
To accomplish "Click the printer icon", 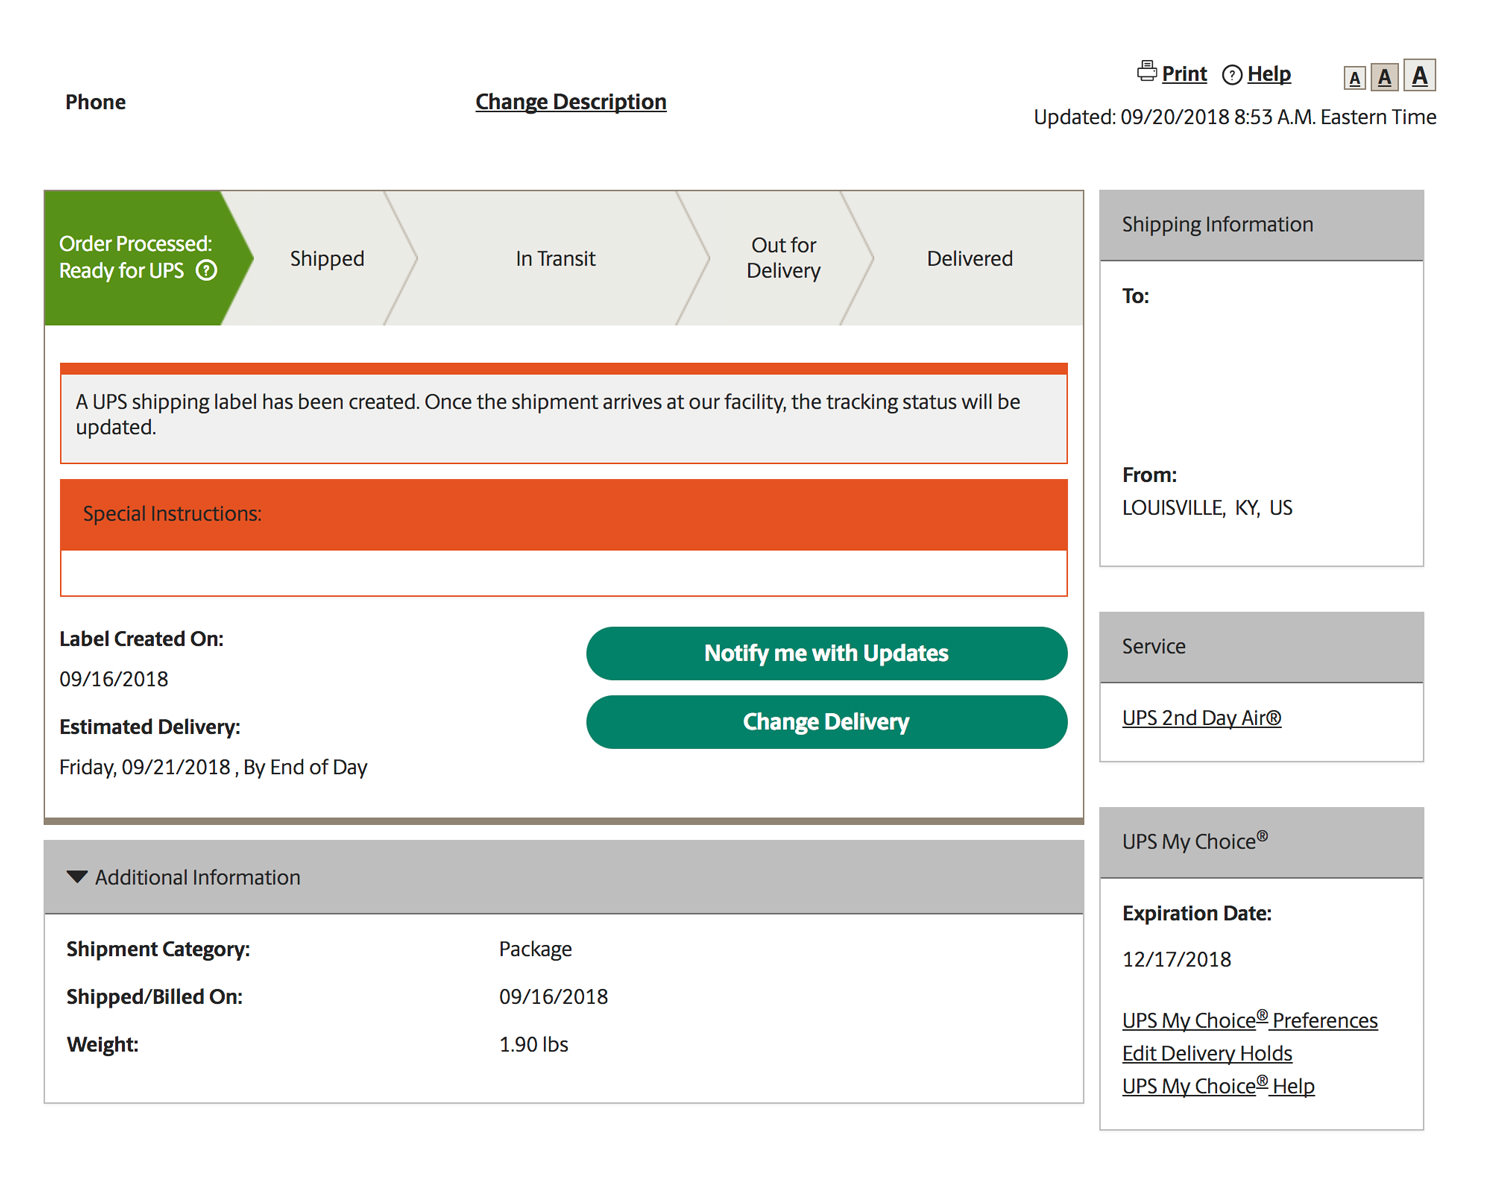I will [1147, 71].
